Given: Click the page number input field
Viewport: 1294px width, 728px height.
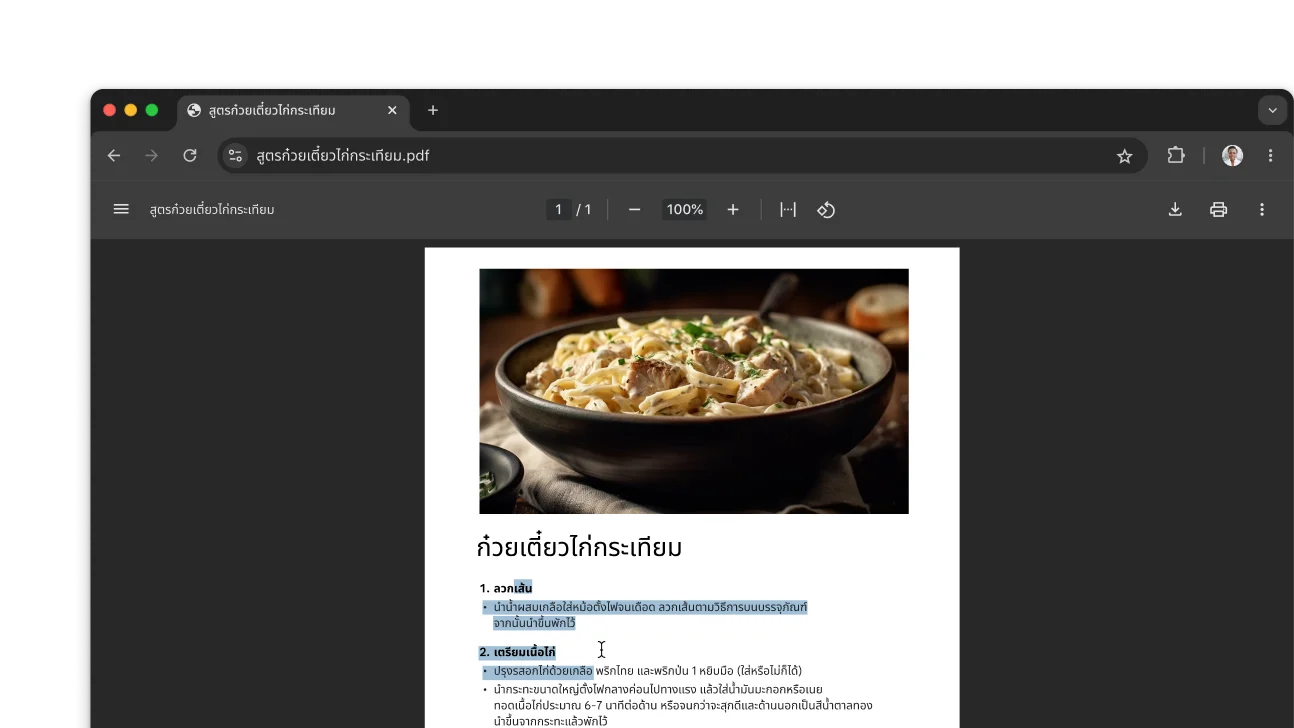Looking at the screenshot, I should click(559, 209).
